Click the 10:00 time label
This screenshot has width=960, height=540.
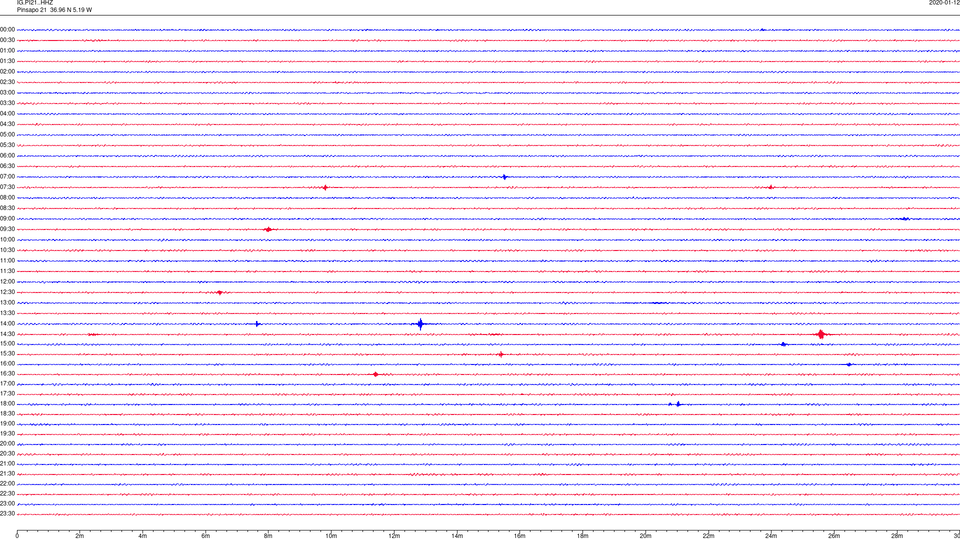coord(8,239)
